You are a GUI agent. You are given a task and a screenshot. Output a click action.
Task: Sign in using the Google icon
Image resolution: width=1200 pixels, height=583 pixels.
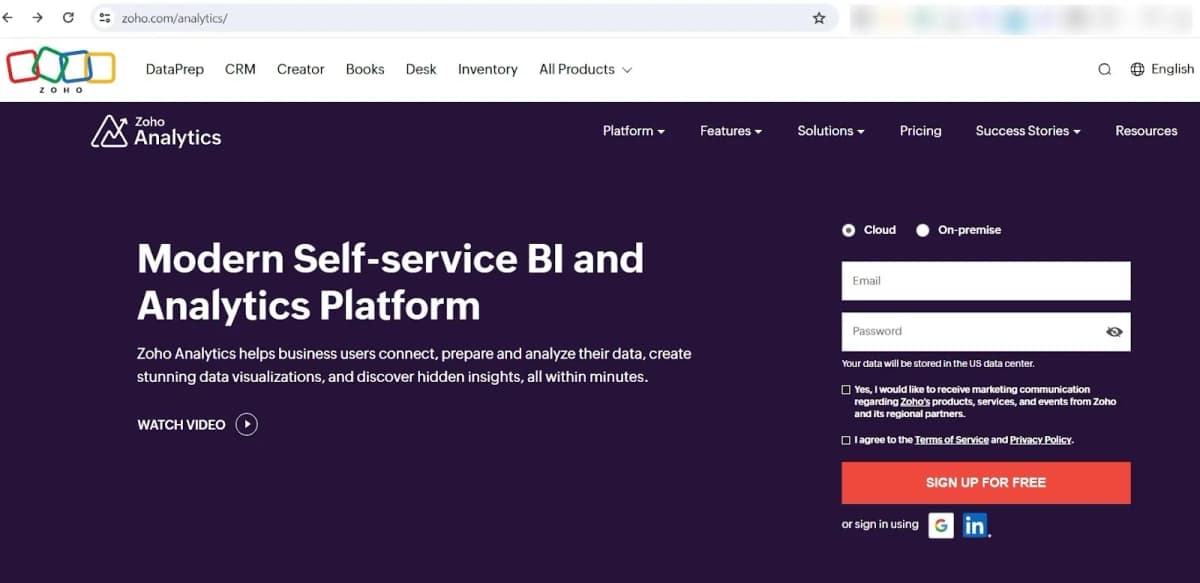(x=941, y=525)
